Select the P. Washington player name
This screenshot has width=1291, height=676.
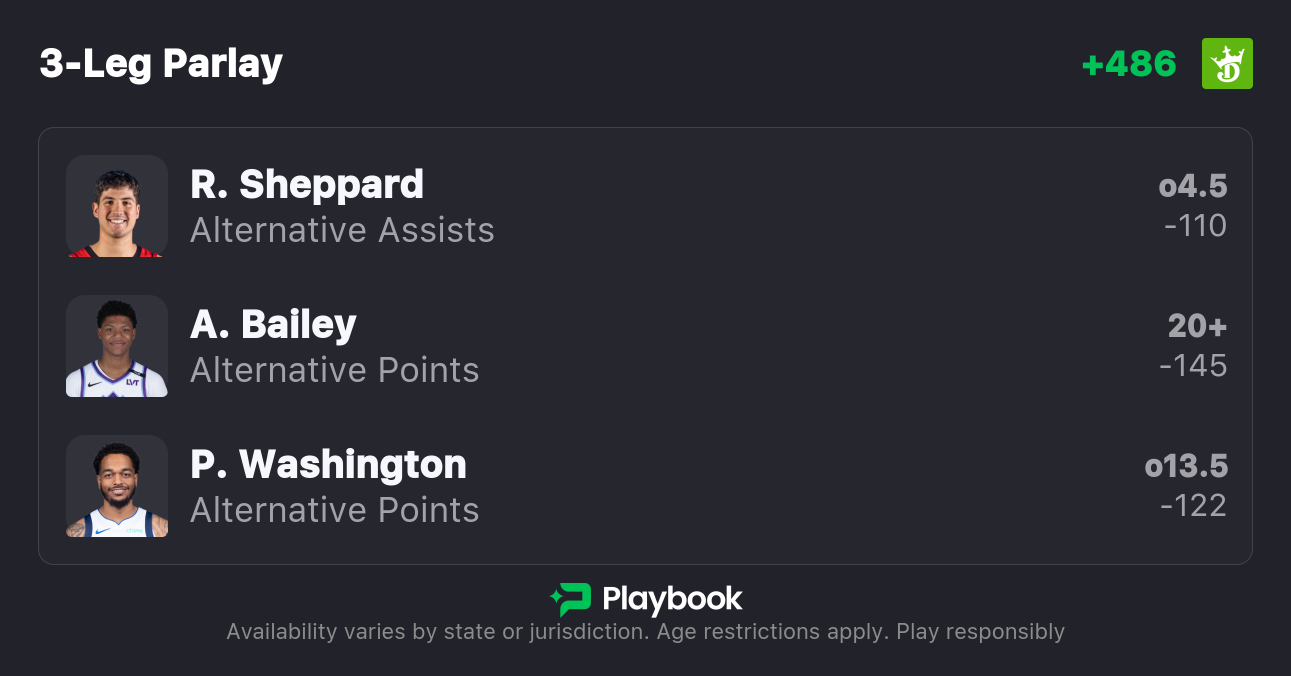click(x=328, y=464)
